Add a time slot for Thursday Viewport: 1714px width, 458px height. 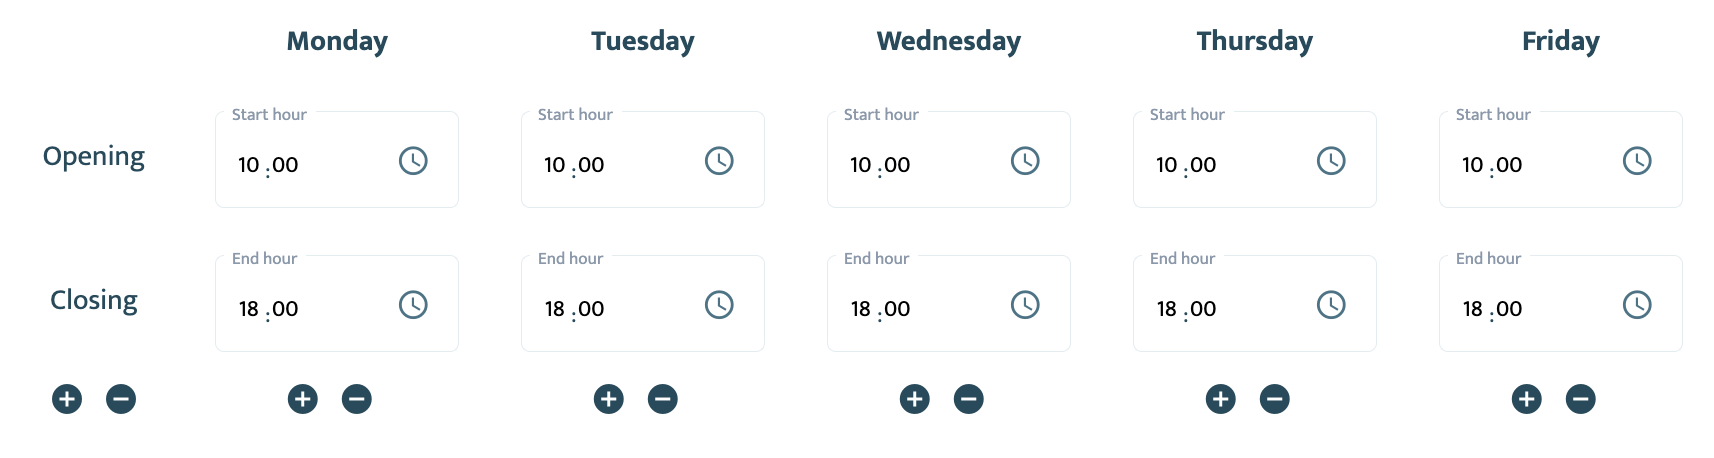(1221, 399)
